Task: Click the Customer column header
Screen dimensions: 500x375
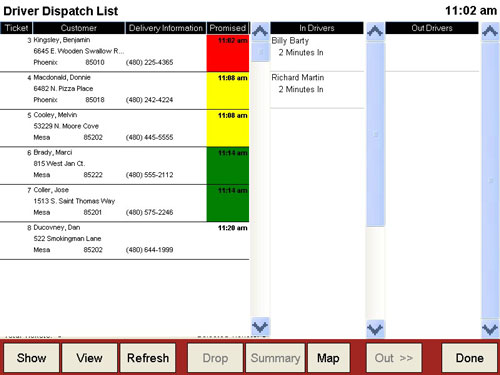Action: pyautogui.click(x=79, y=28)
